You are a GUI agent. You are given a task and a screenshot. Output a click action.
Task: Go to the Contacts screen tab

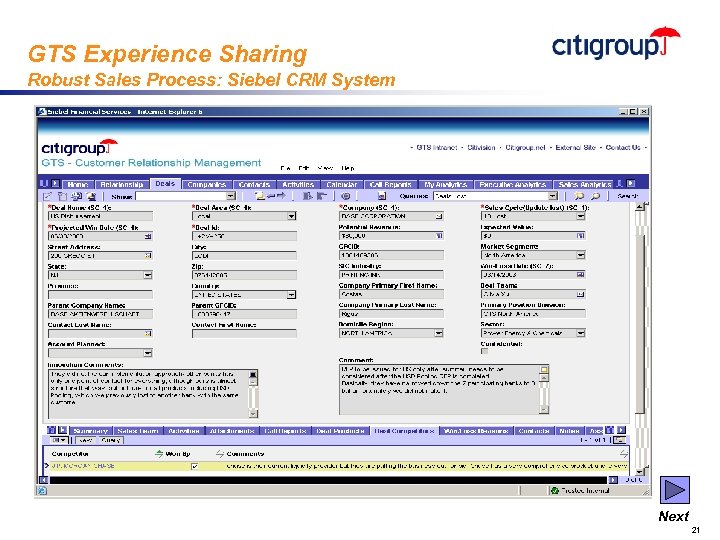coord(254,184)
